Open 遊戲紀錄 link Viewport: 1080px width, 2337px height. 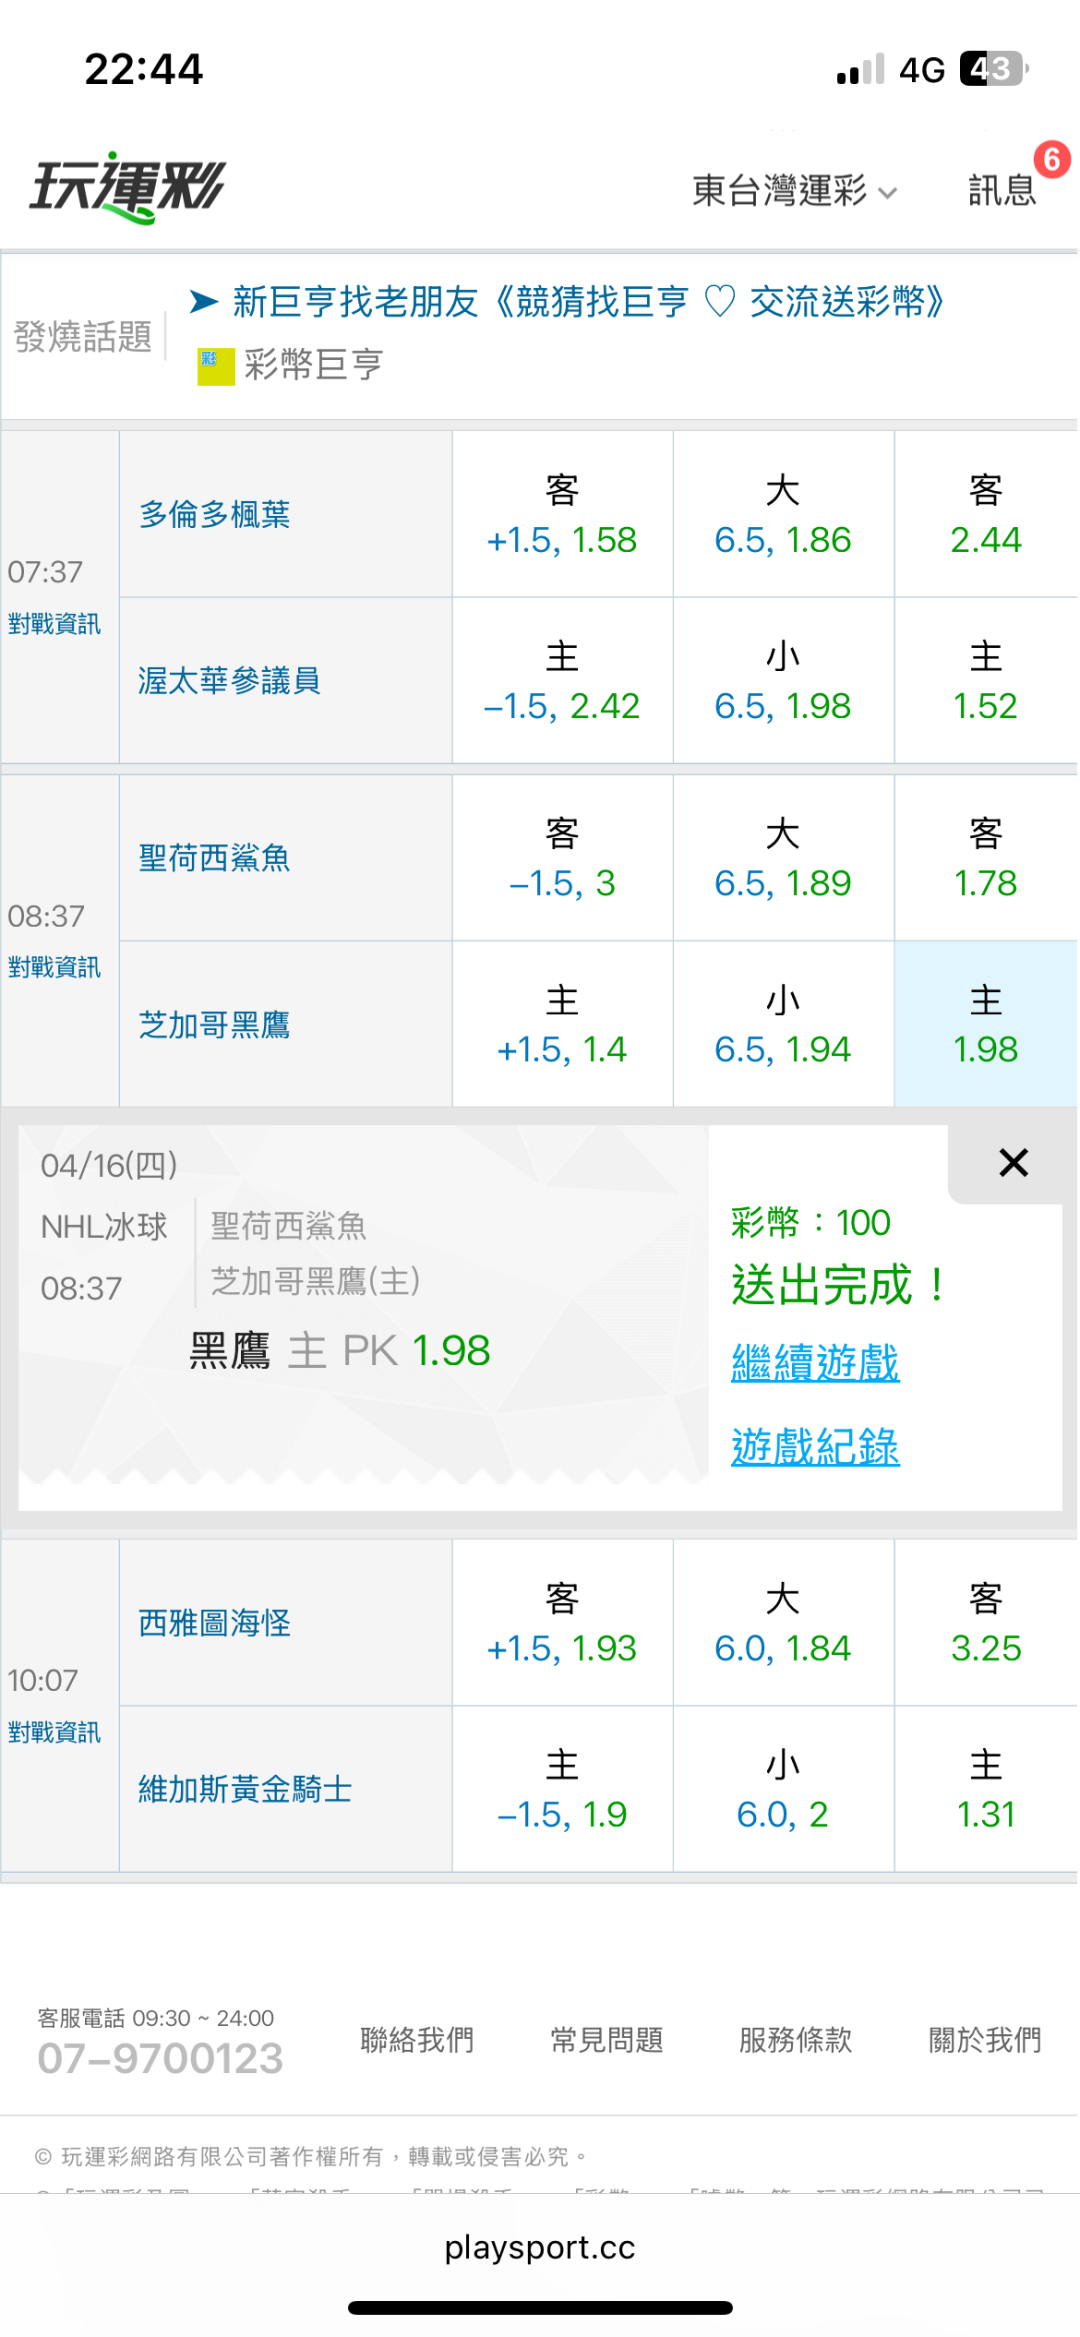815,1447
